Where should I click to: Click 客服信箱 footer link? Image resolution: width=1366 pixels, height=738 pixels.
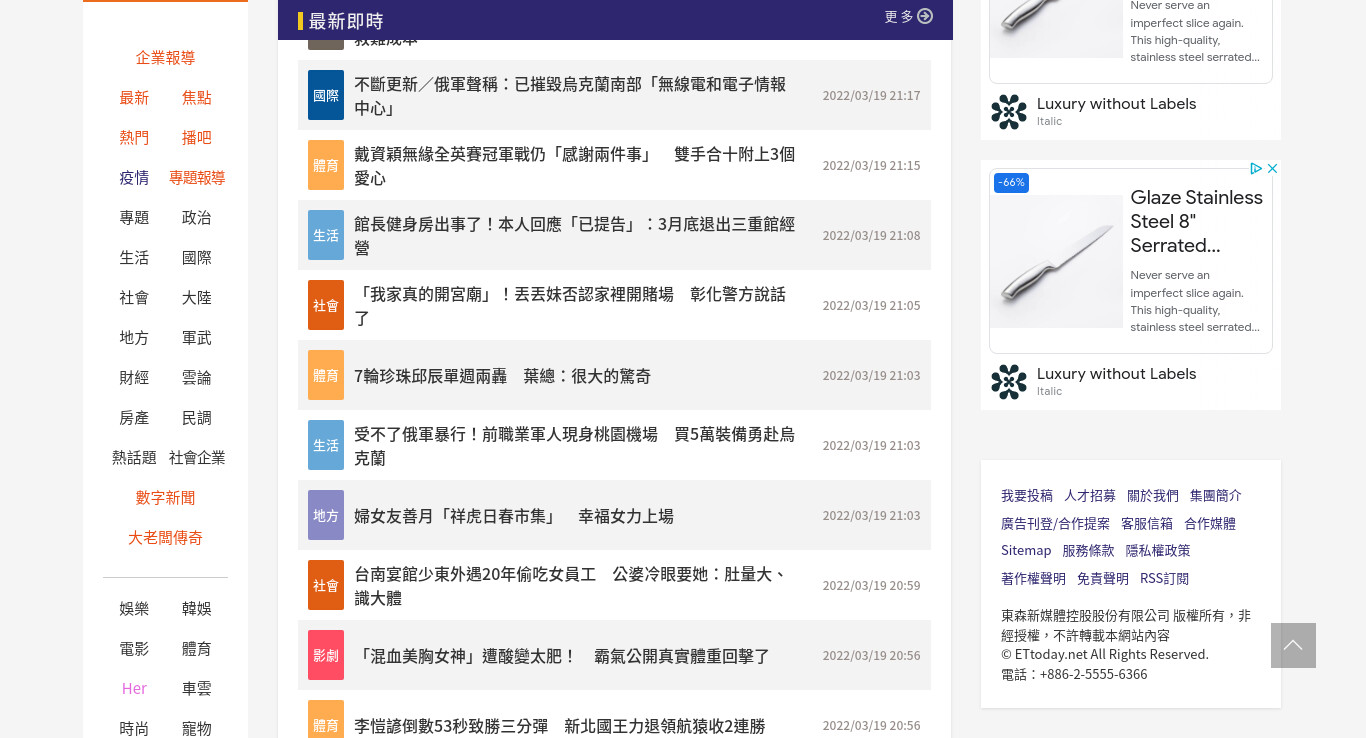point(1147,524)
